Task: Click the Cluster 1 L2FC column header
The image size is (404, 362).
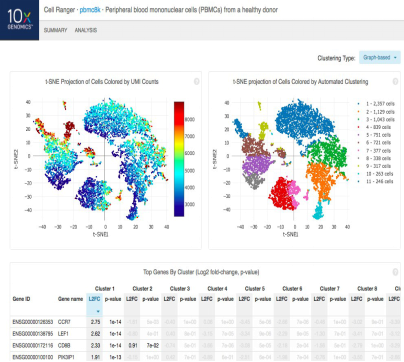Action: coord(94,299)
